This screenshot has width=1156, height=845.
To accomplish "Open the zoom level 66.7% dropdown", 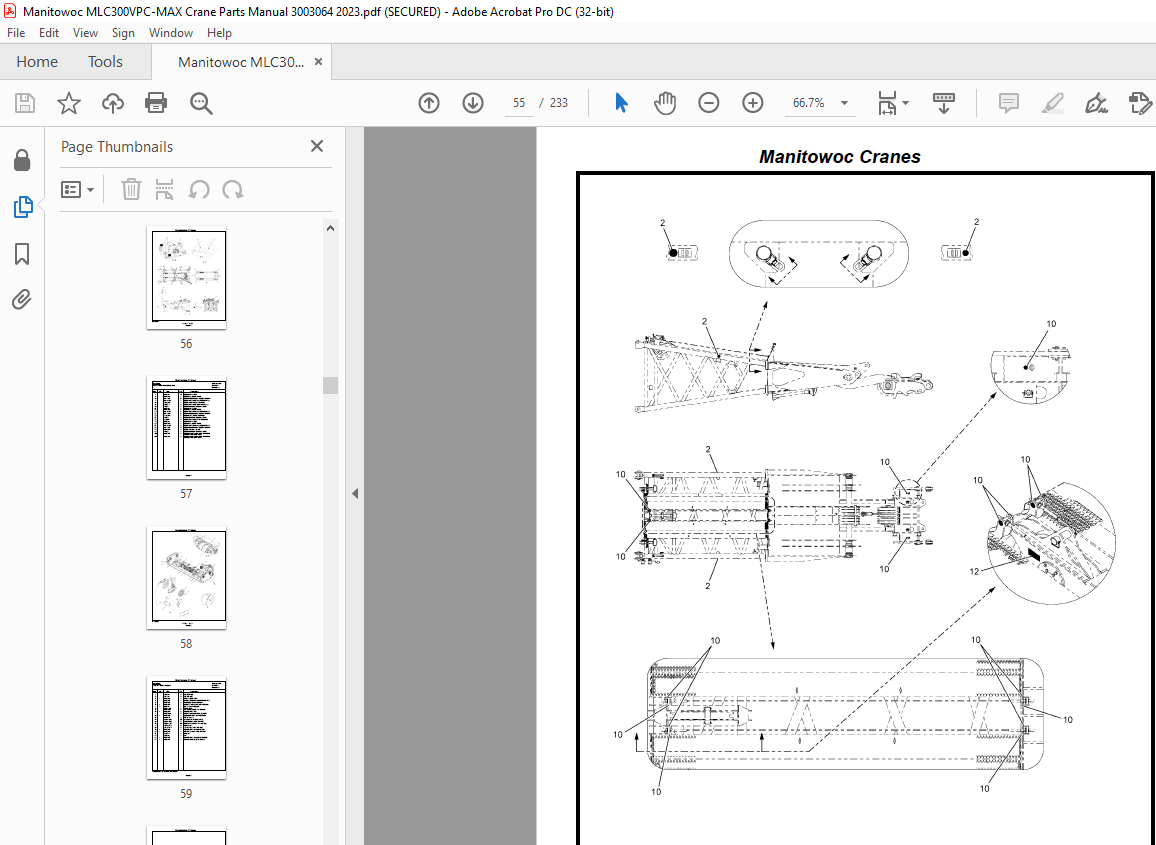I will 845,103.
